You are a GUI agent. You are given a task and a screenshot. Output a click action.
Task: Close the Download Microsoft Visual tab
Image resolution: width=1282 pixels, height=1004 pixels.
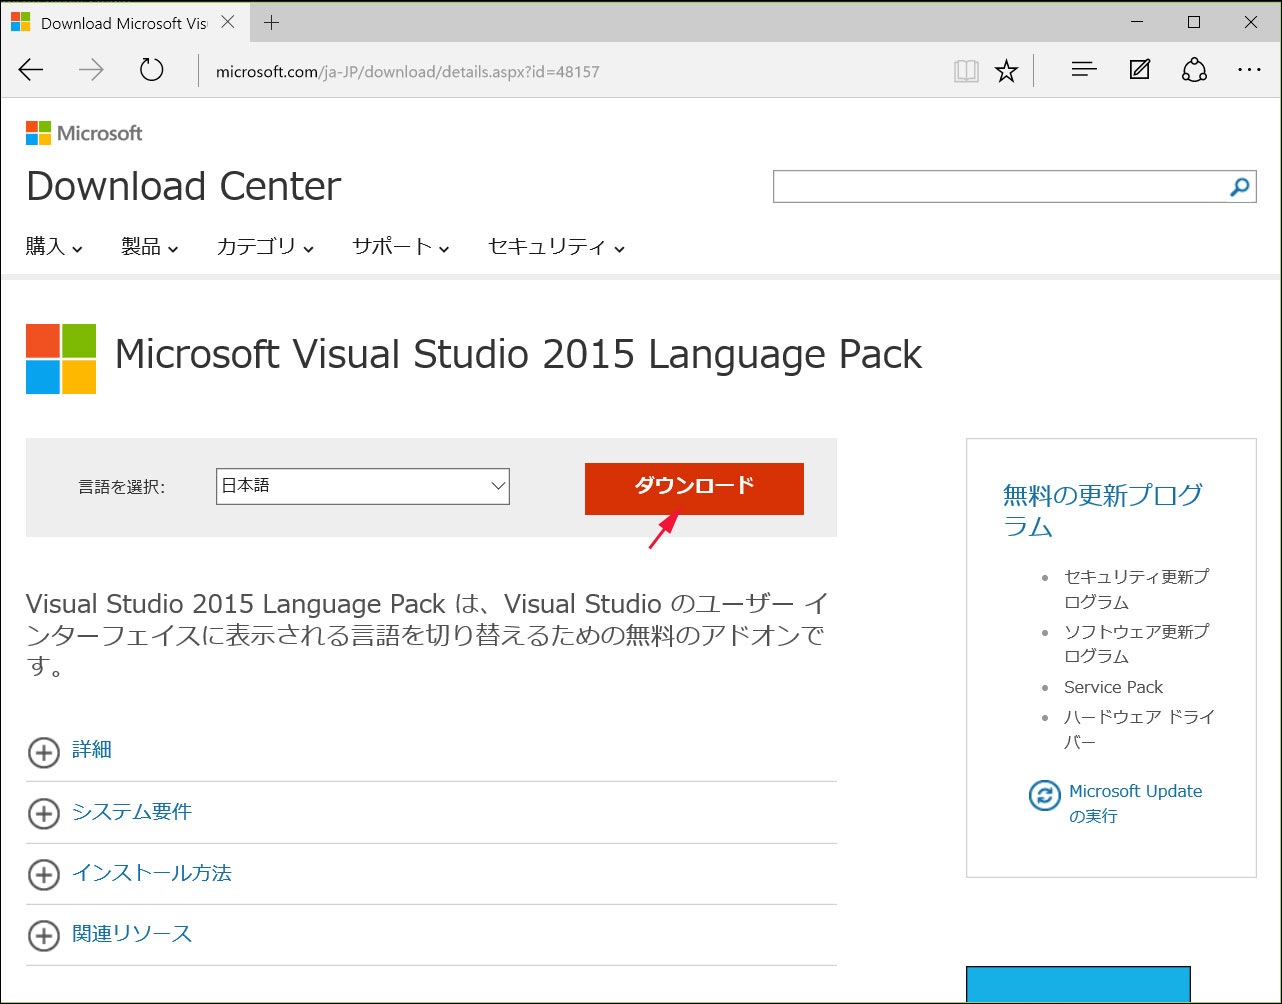coord(228,22)
